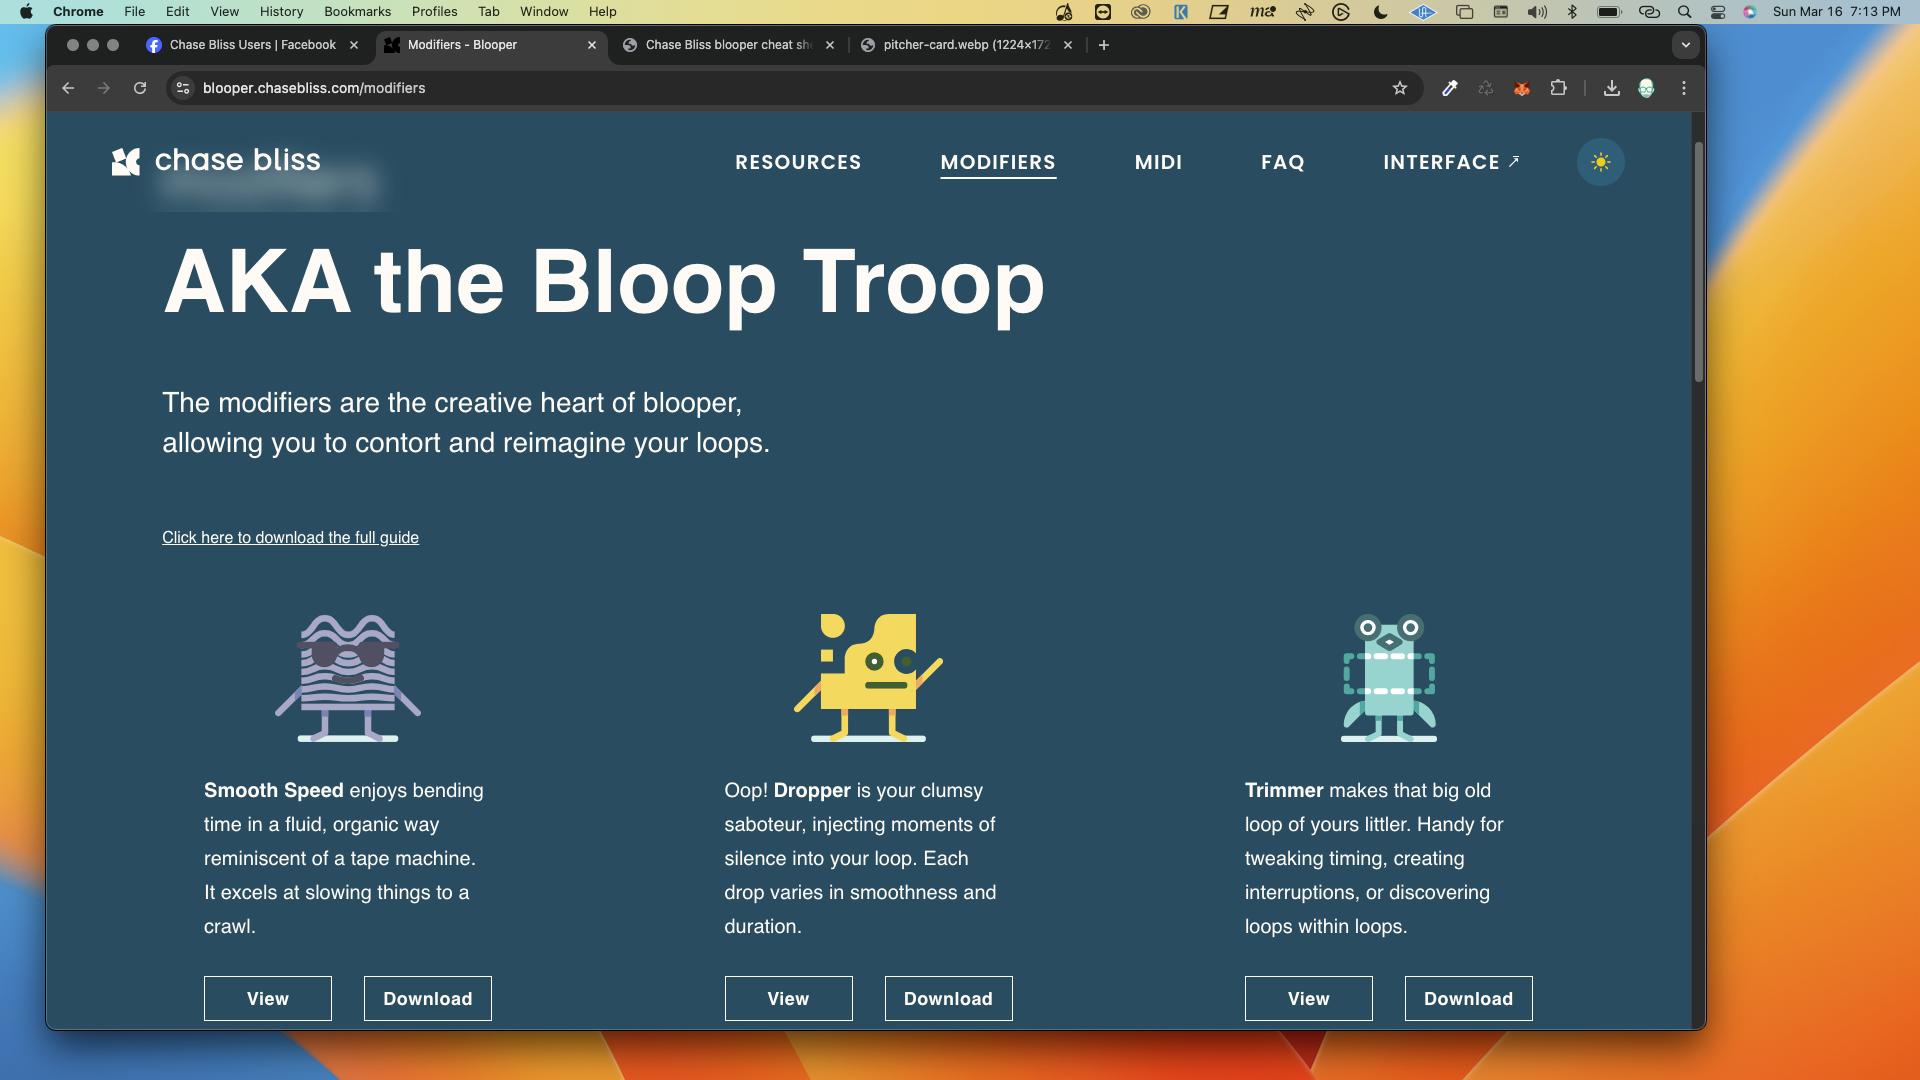Open the Chrome application menu
The width and height of the screenshot is (1920, 1080).
click(78, 12)
